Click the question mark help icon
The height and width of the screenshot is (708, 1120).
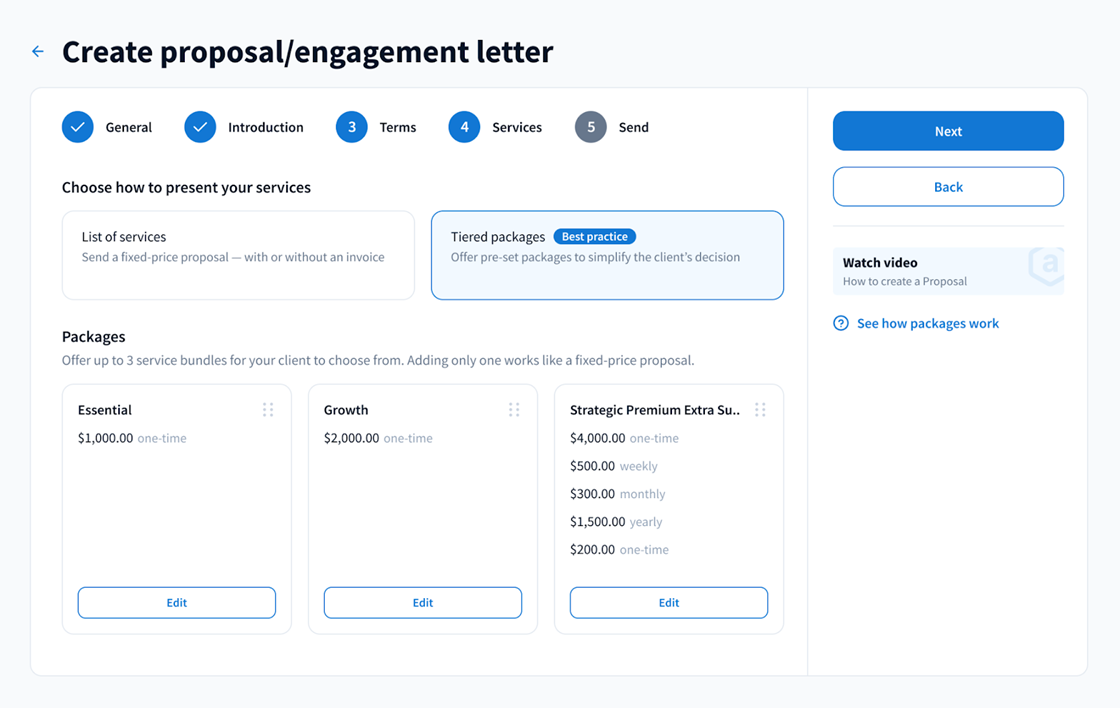[x=841, y=323]
